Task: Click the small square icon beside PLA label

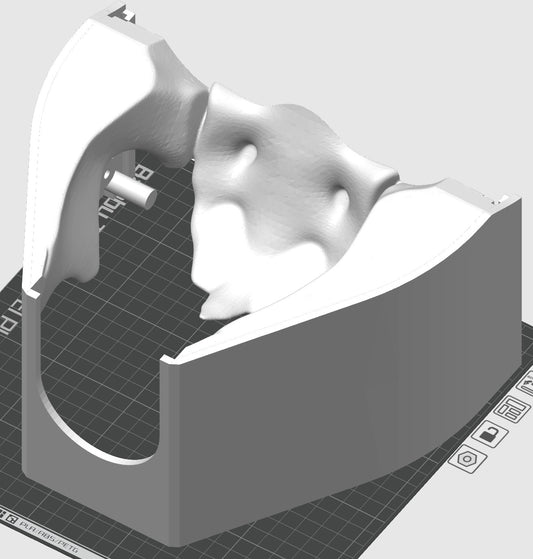Action: [x=12, y=520]
